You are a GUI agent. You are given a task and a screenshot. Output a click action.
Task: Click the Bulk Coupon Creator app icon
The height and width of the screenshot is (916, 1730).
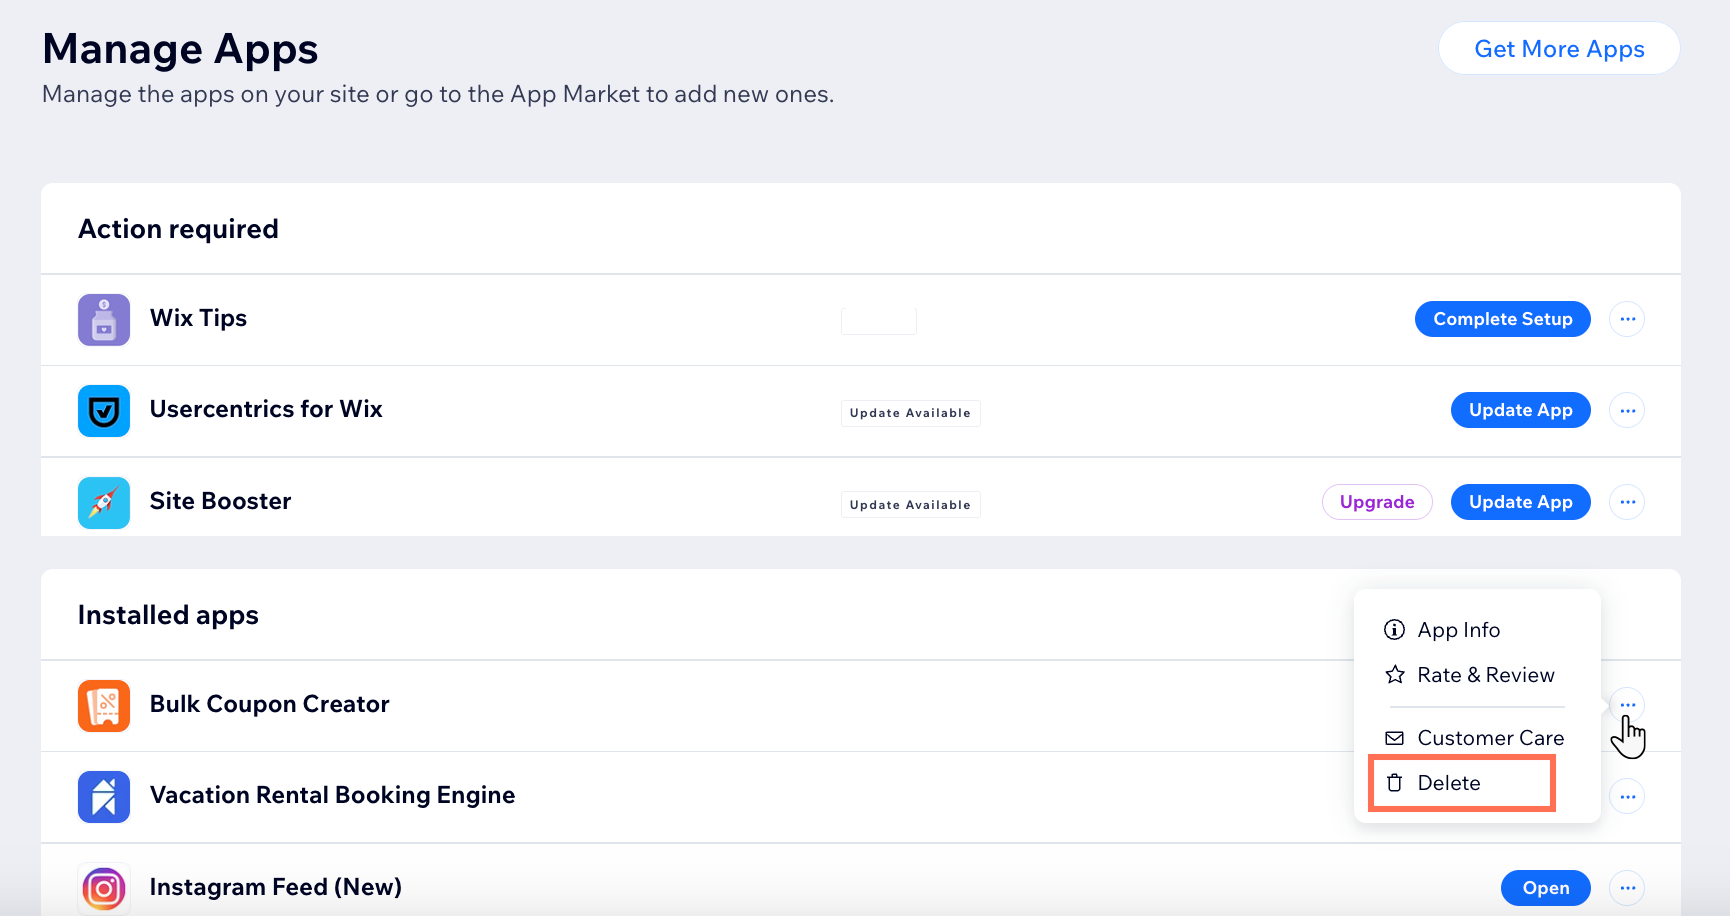pyautogui.click(x=104, y=706)
